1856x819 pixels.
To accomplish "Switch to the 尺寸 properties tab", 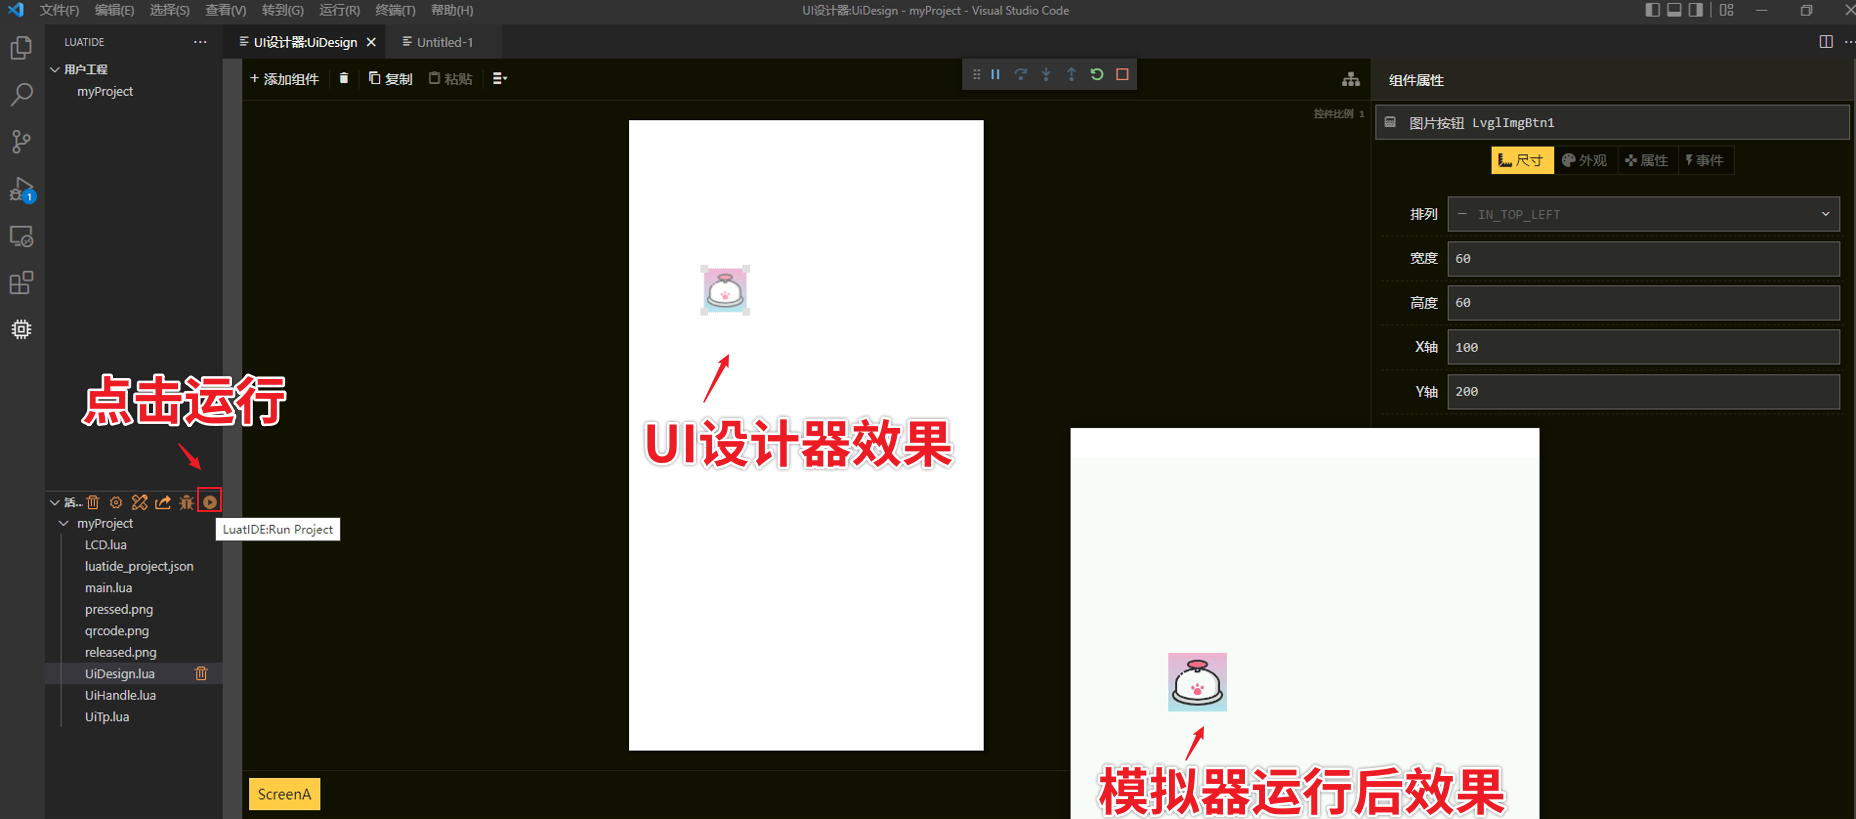I will 1522,160.
